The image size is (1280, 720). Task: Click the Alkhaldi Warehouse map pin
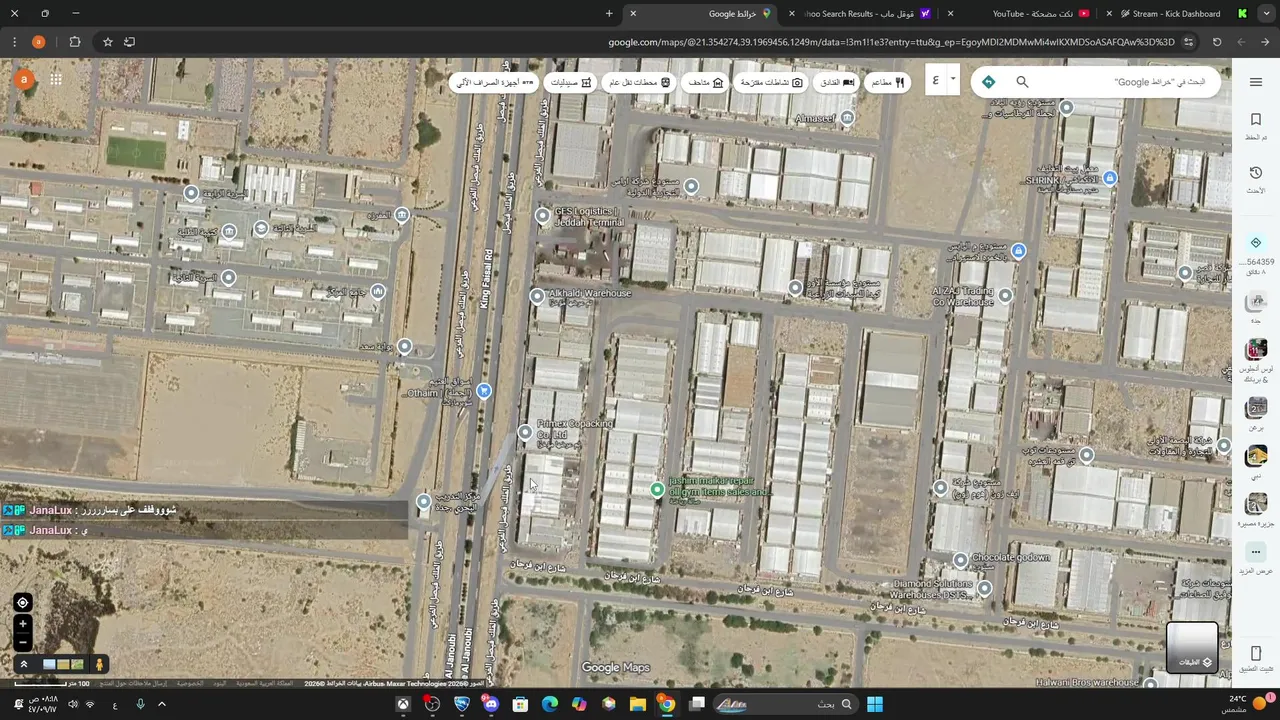tap(537, 296)
